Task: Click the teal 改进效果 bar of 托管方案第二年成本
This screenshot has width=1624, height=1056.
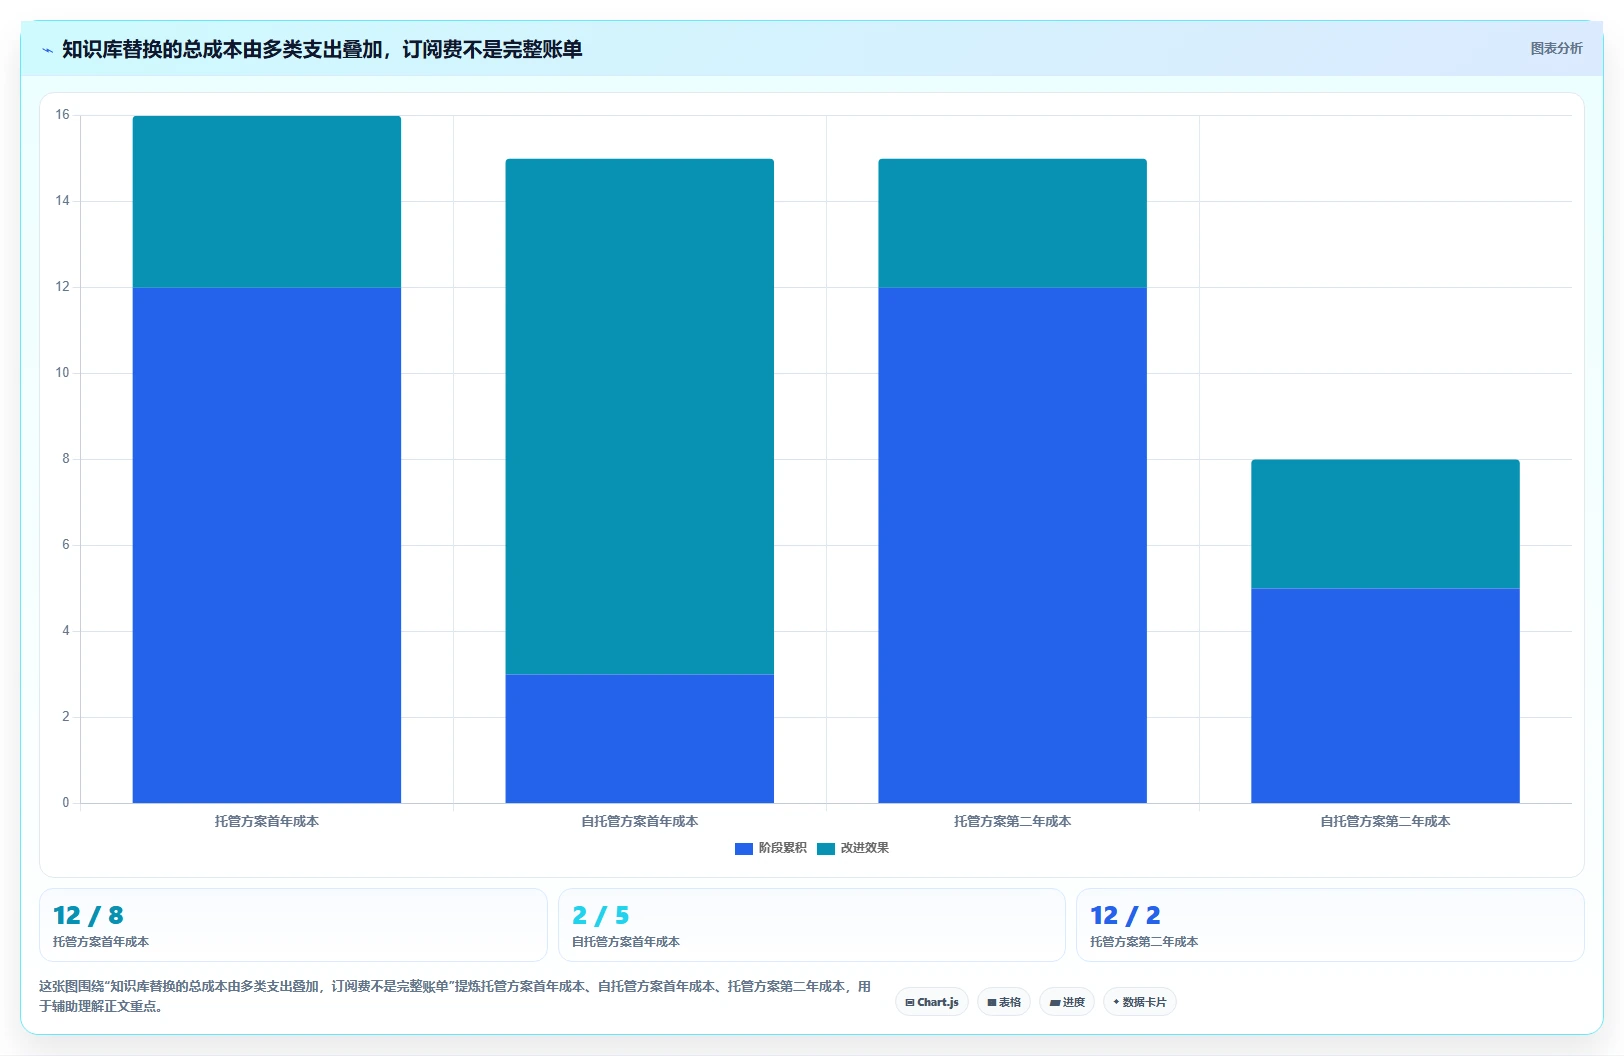Action: click(x=1012, y=223)
